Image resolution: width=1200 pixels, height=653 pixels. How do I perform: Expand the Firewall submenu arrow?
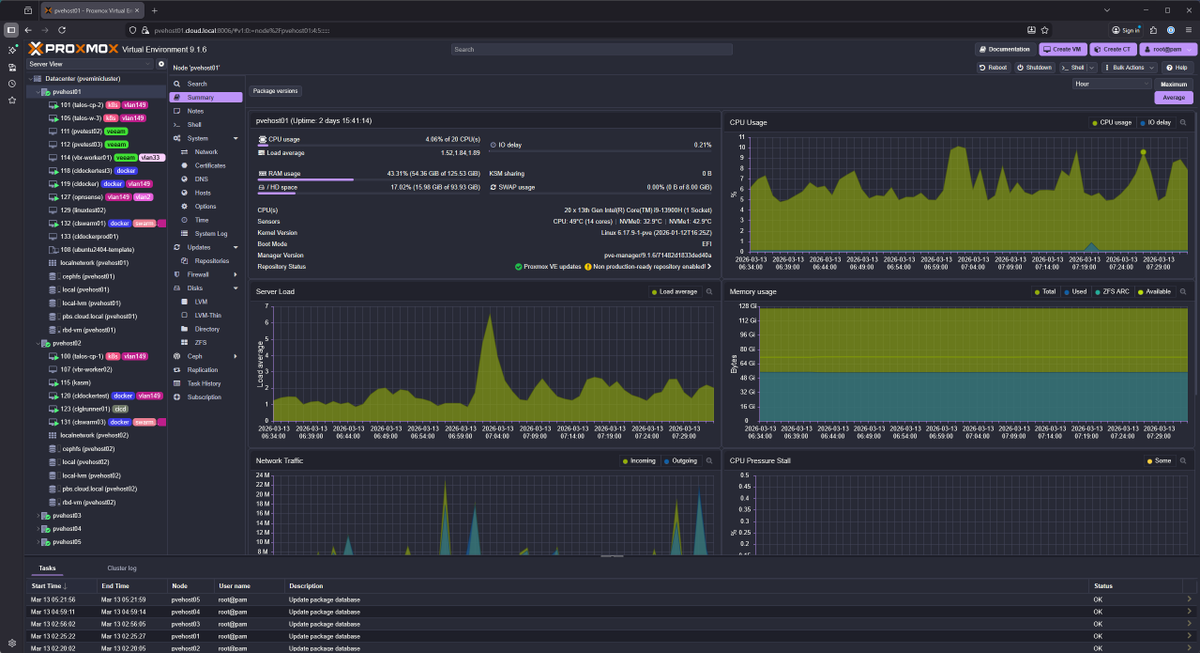click(x=236, y=274)
